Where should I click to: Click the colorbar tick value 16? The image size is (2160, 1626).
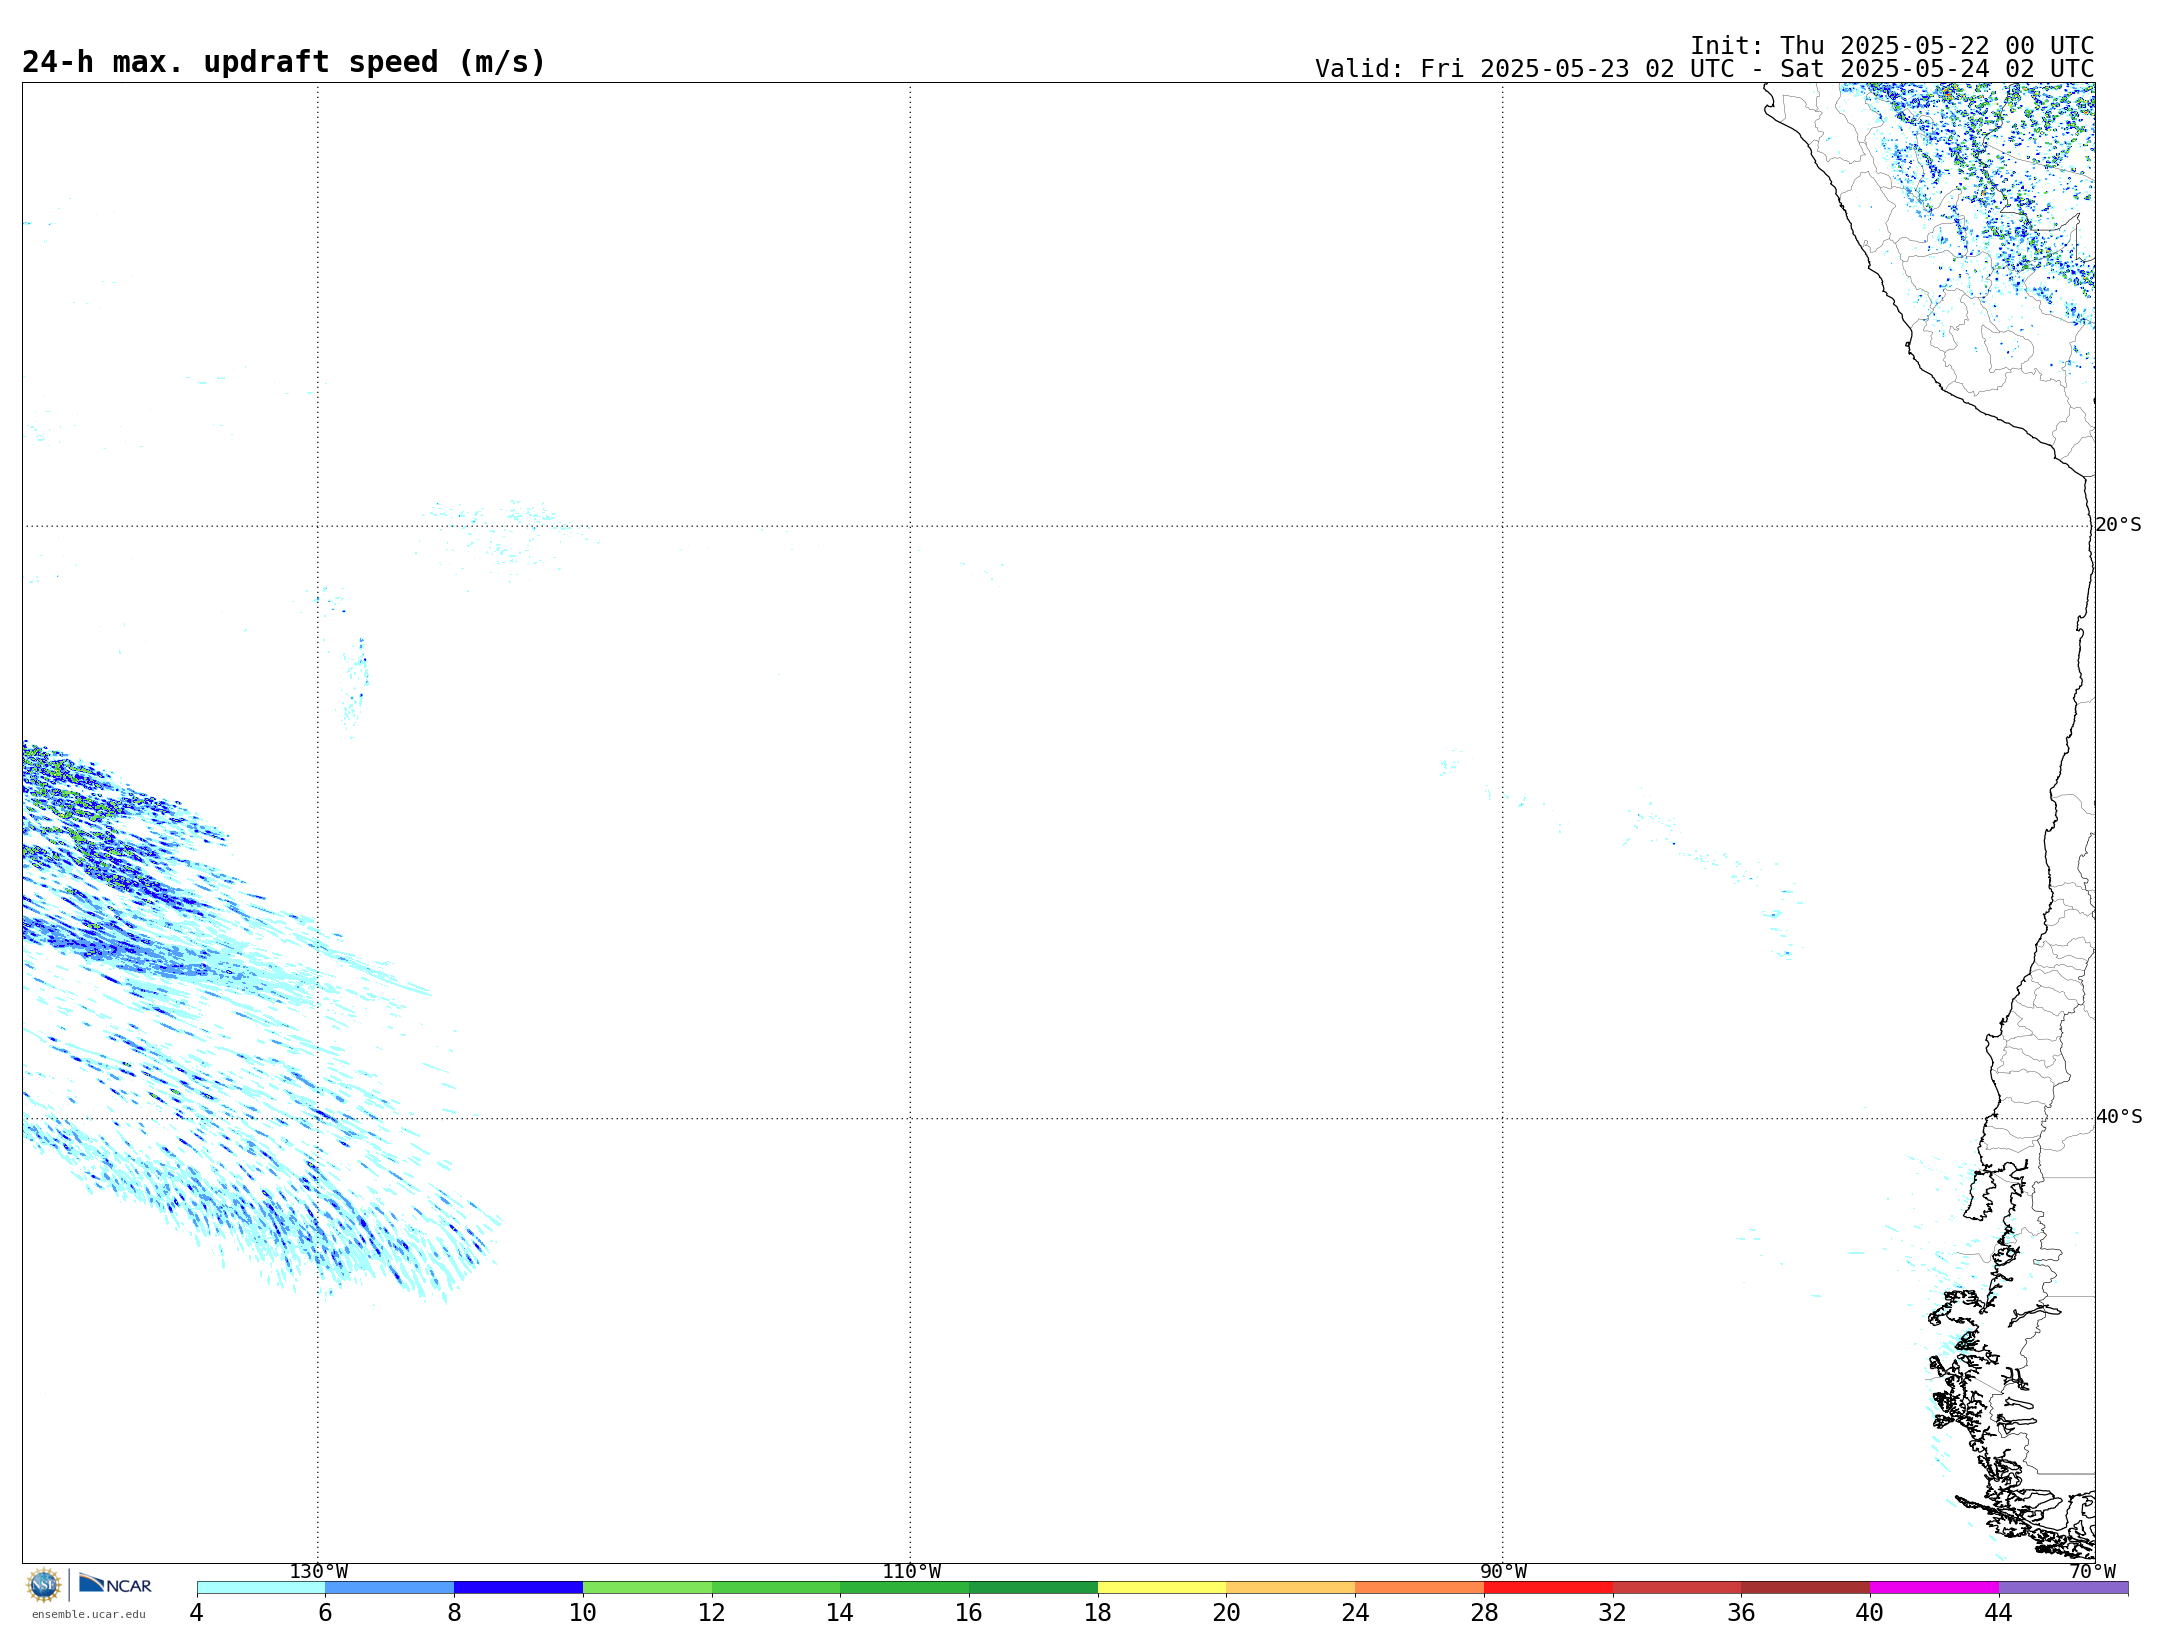(x=969, y=1613)
